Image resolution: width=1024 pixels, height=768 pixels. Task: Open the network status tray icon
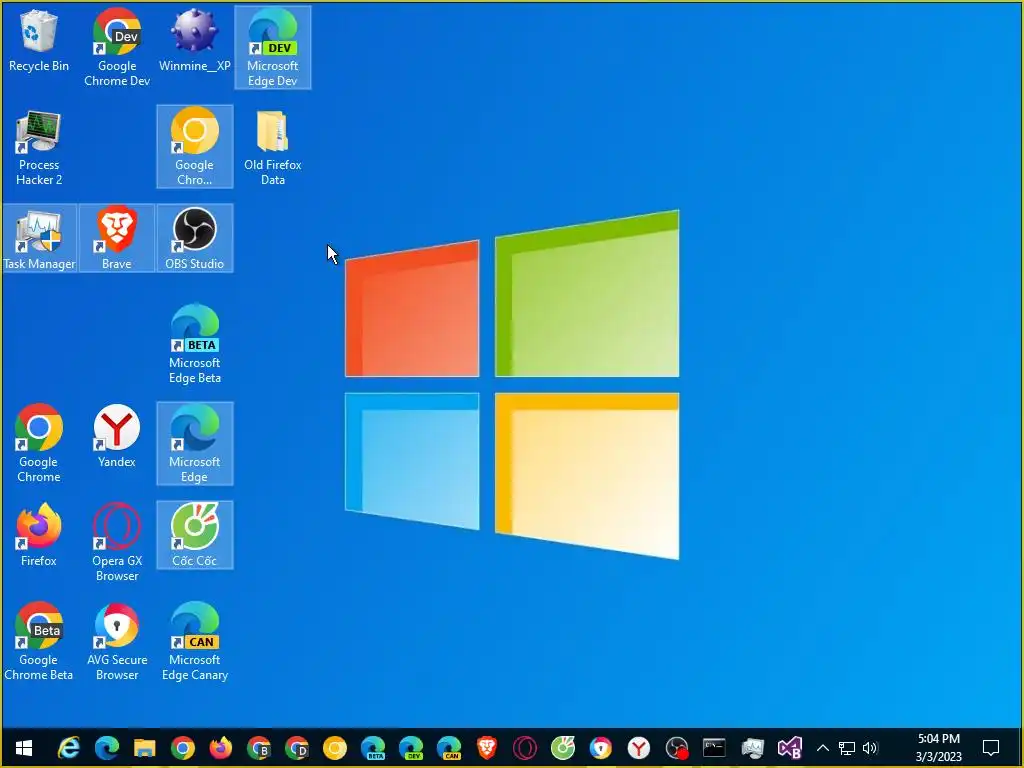[847, 748]
